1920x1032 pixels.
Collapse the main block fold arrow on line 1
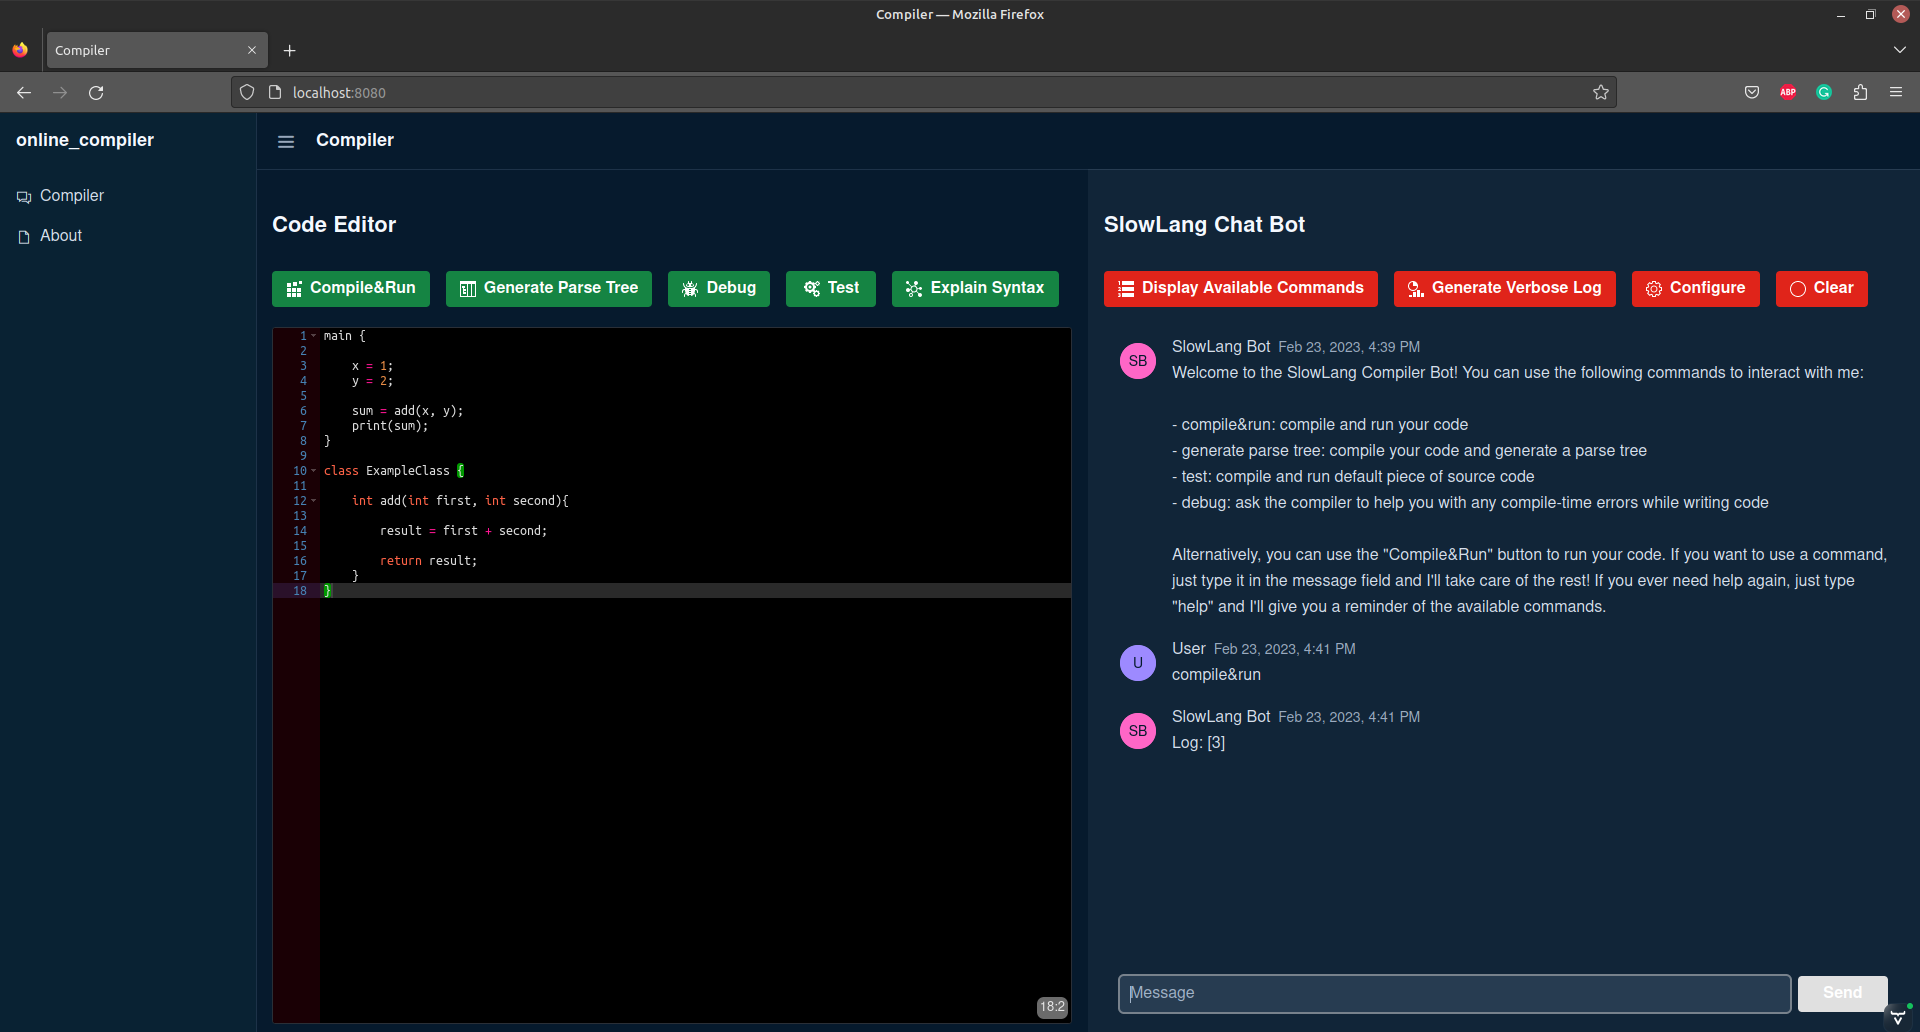pos(313,336)
